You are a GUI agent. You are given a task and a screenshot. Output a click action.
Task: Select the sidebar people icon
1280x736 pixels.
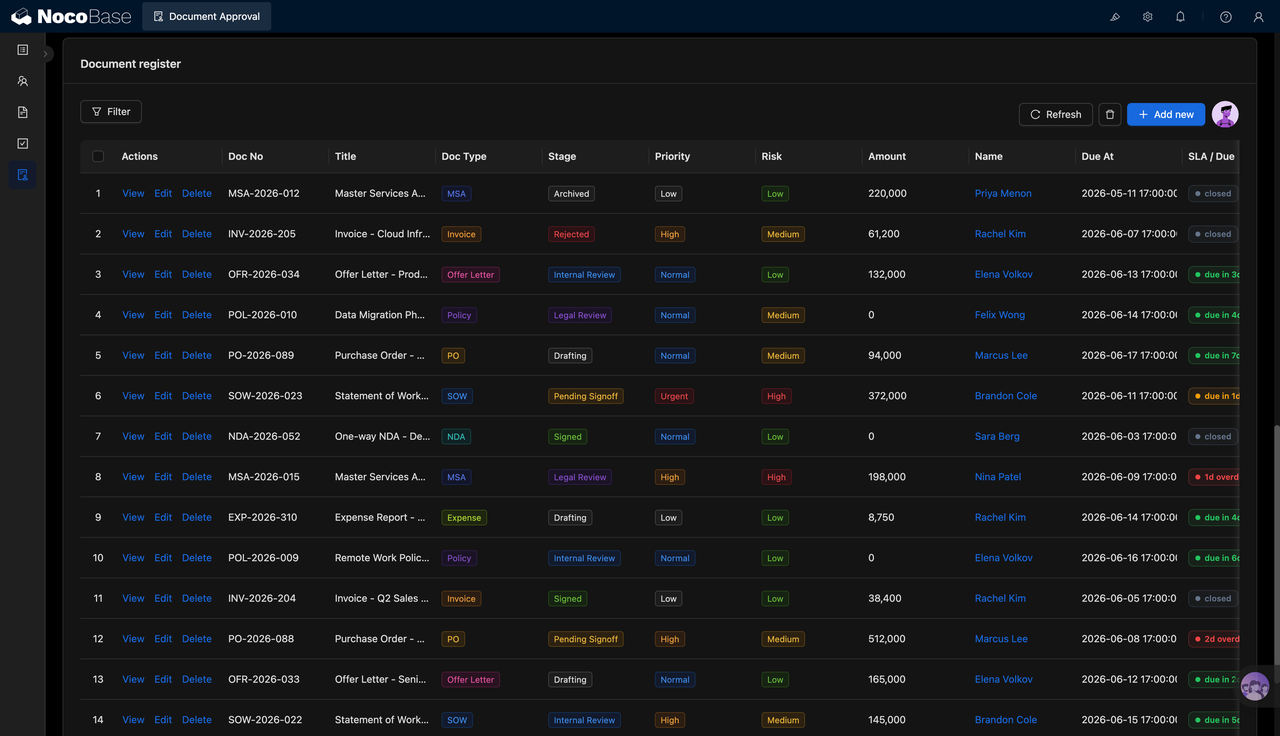(x=22, y=81)
